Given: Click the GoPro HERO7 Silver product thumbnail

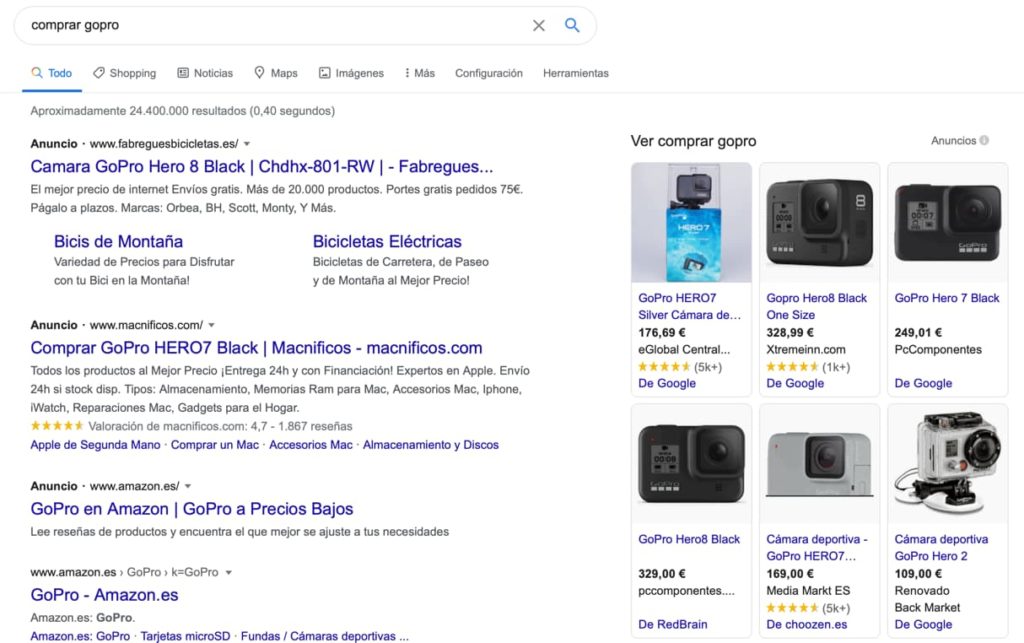Looking at the screenshot, I should 691,219.
